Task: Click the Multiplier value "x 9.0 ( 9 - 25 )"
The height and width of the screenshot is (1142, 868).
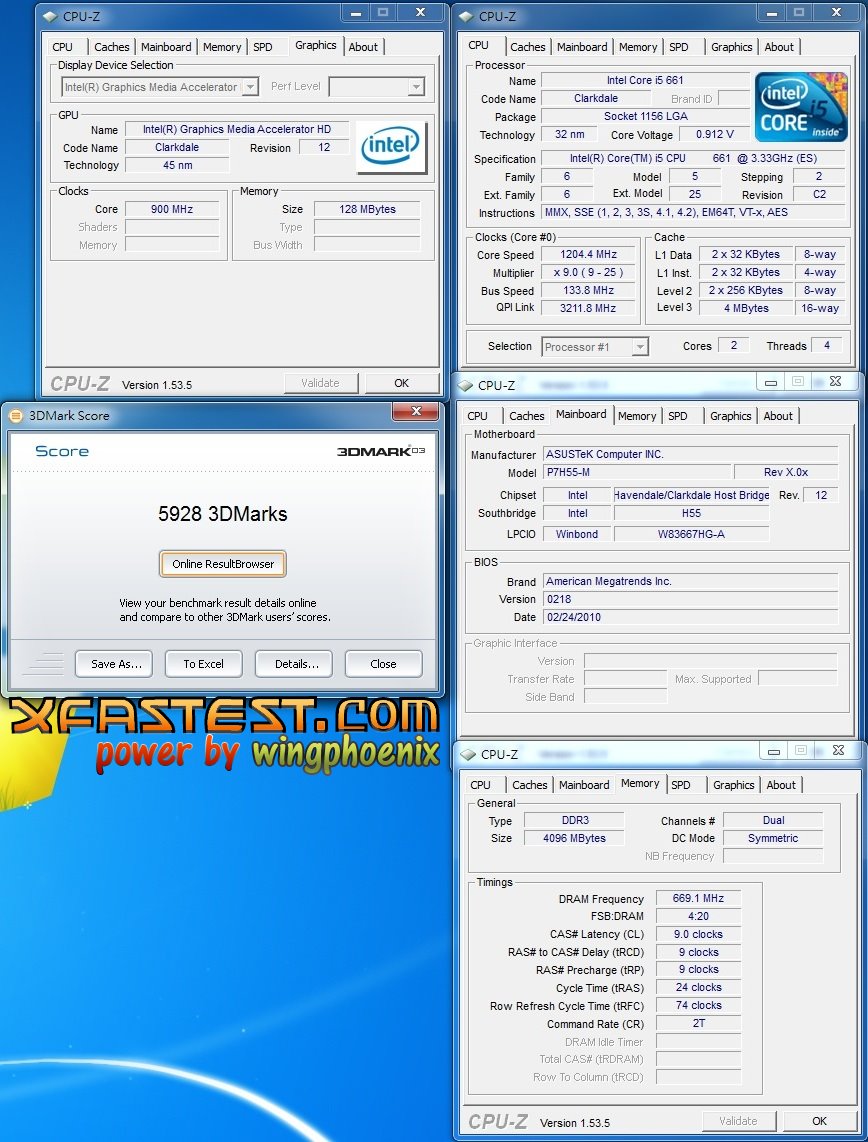Action: pyautogui.click(x=588, y=272)
